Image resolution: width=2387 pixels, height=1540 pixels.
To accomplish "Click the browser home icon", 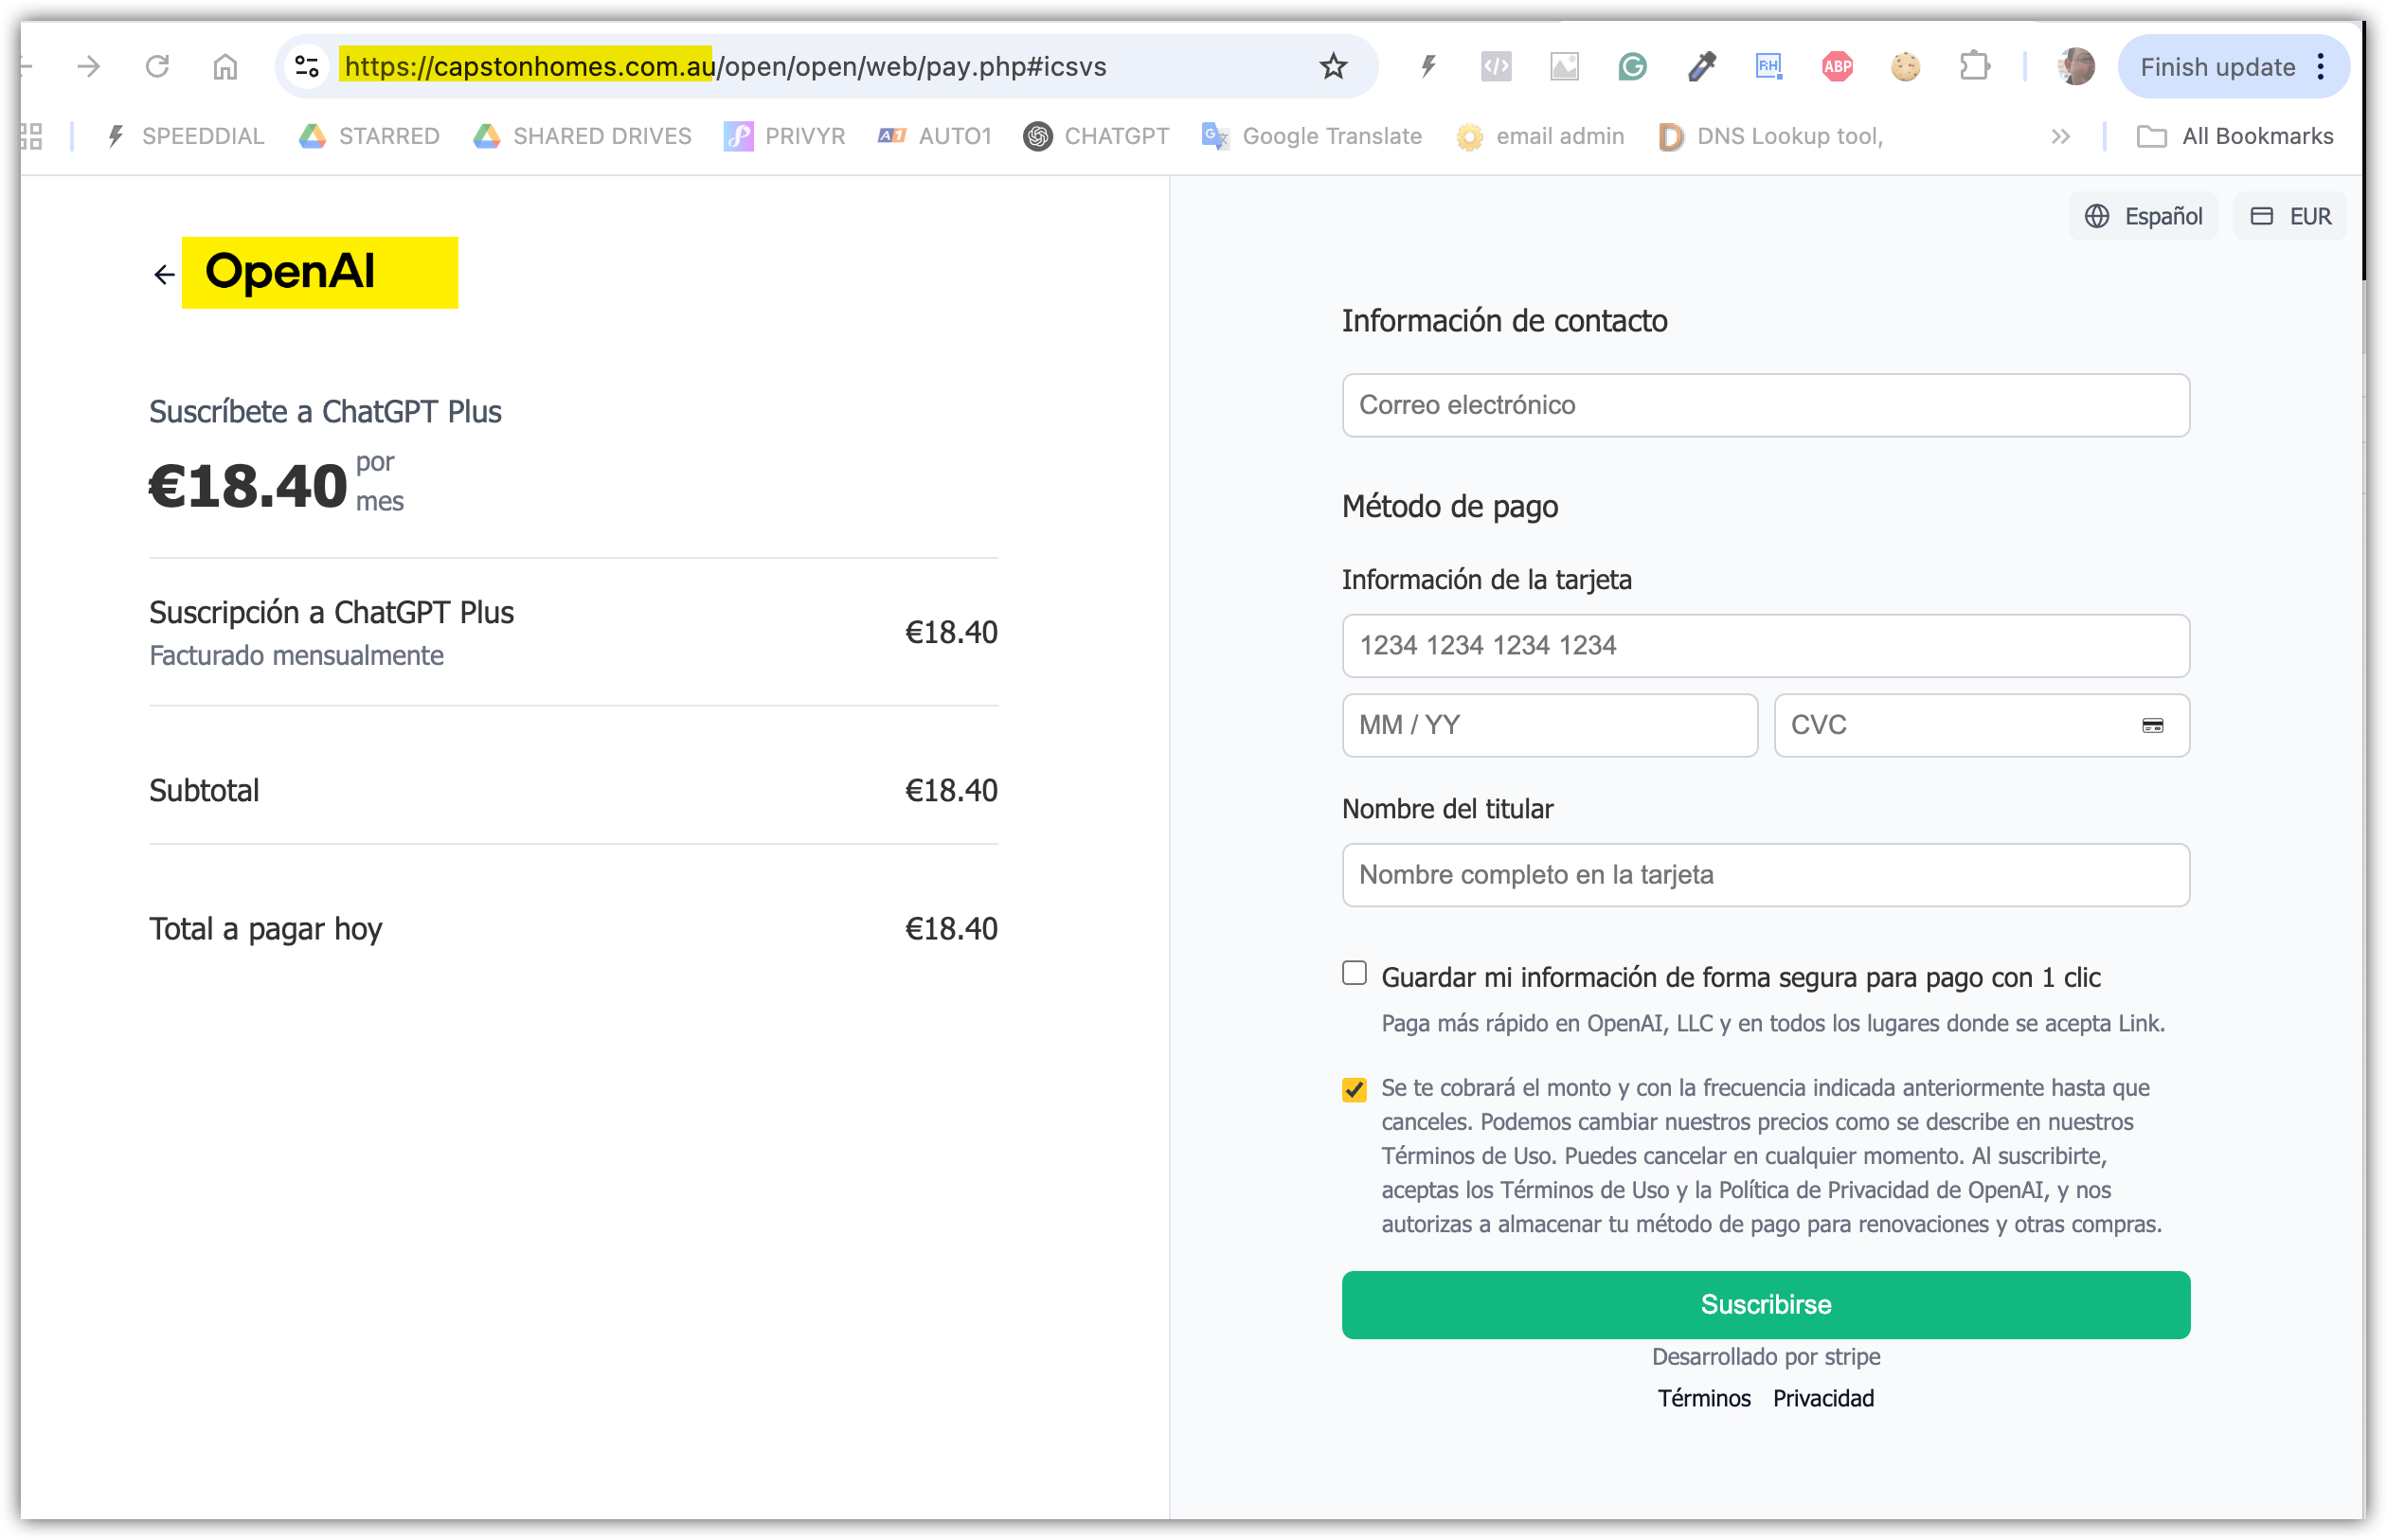I will (225, 67).
